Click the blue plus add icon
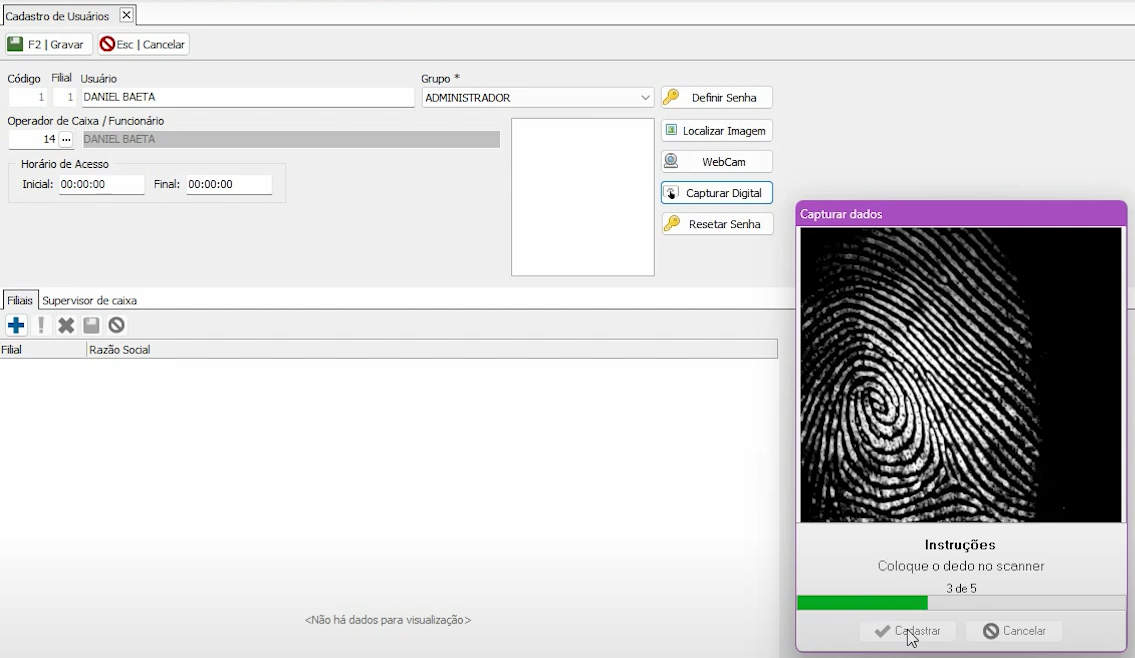This screenshot has height=658, width=1135. tap(16, 325)
